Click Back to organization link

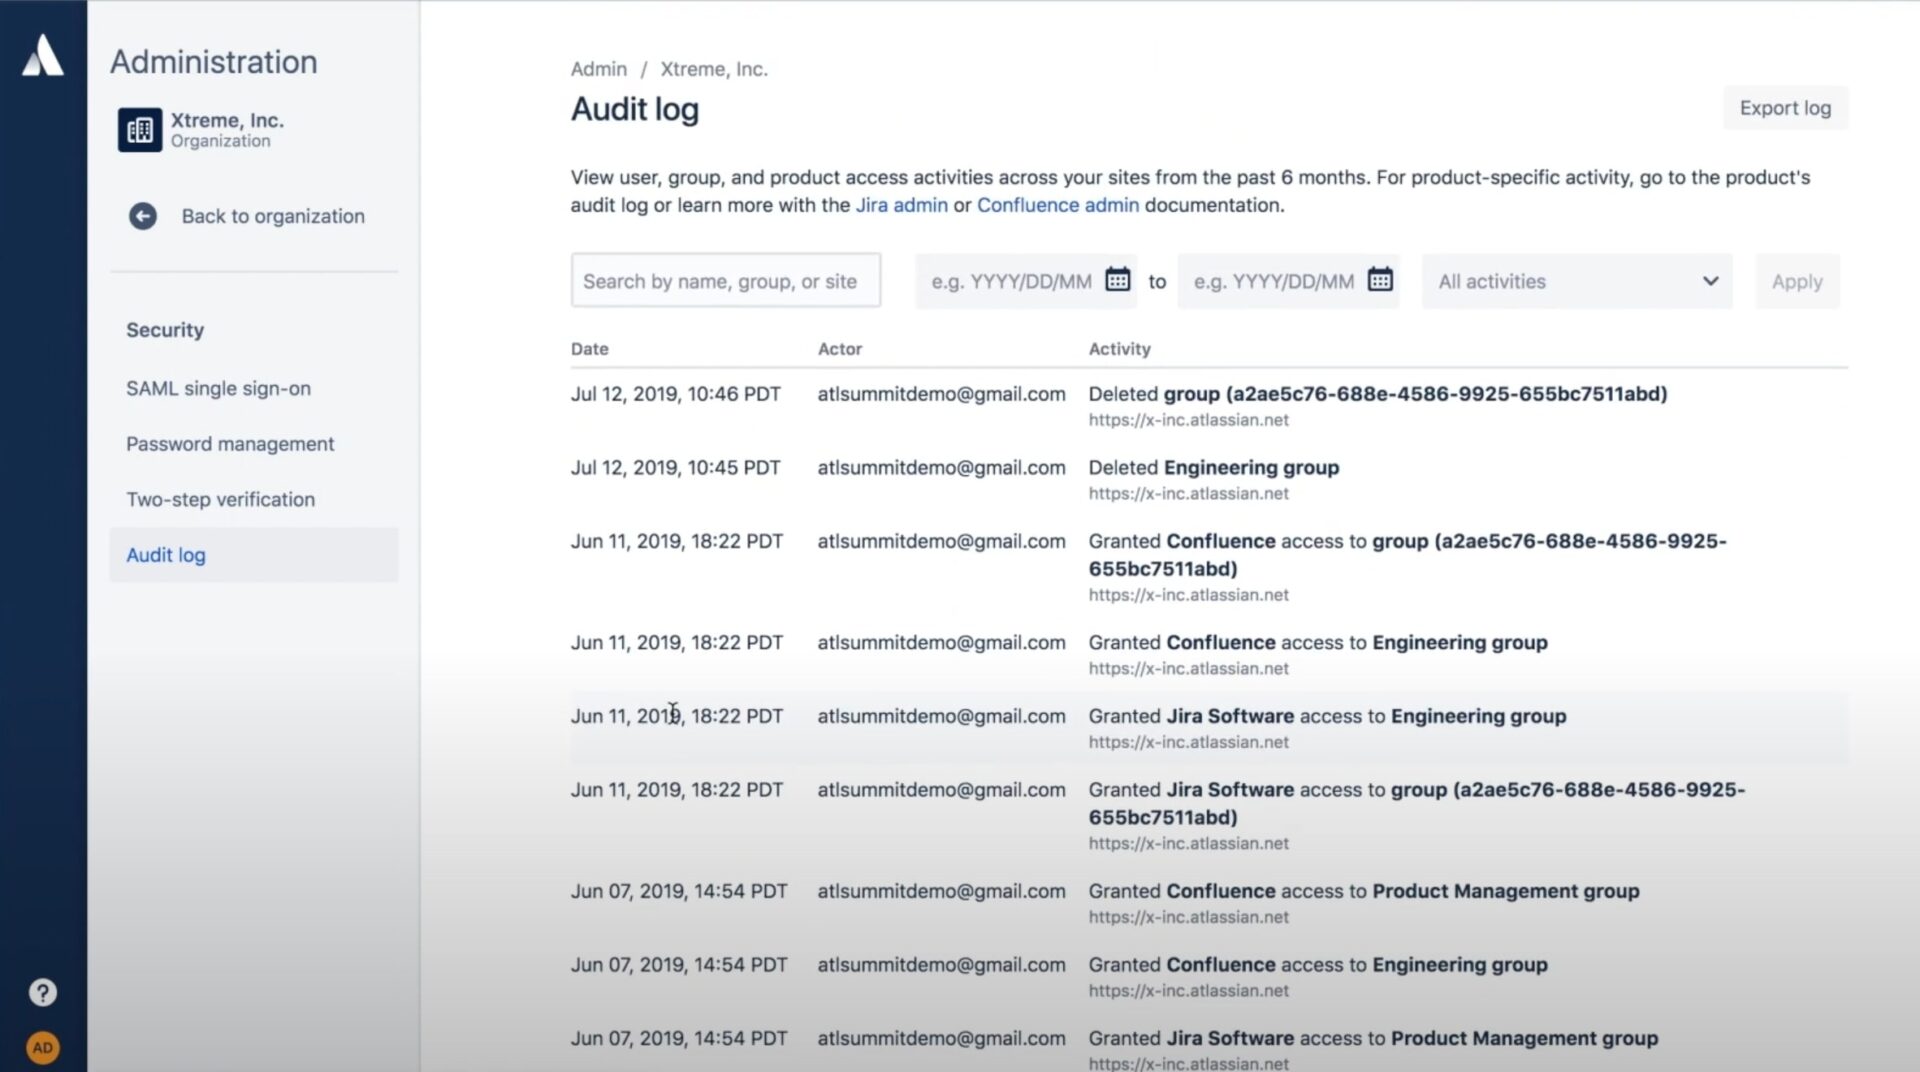[273, 216]
